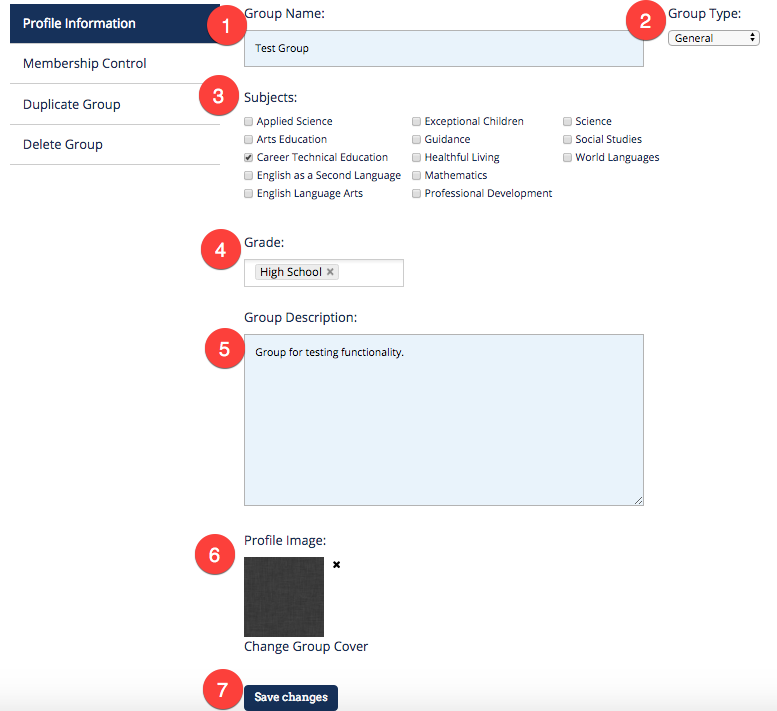
Task: Click the Group Description text area
Action: tap(444, 420)
